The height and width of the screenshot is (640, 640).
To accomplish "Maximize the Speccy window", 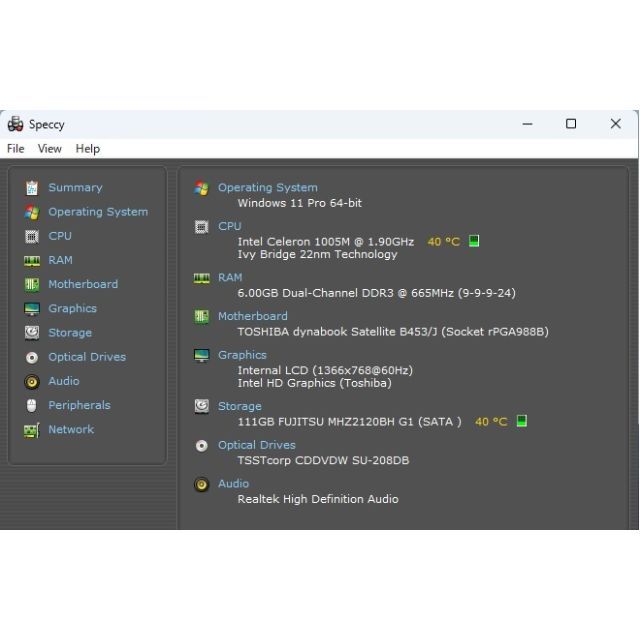I will coord(571,124).
